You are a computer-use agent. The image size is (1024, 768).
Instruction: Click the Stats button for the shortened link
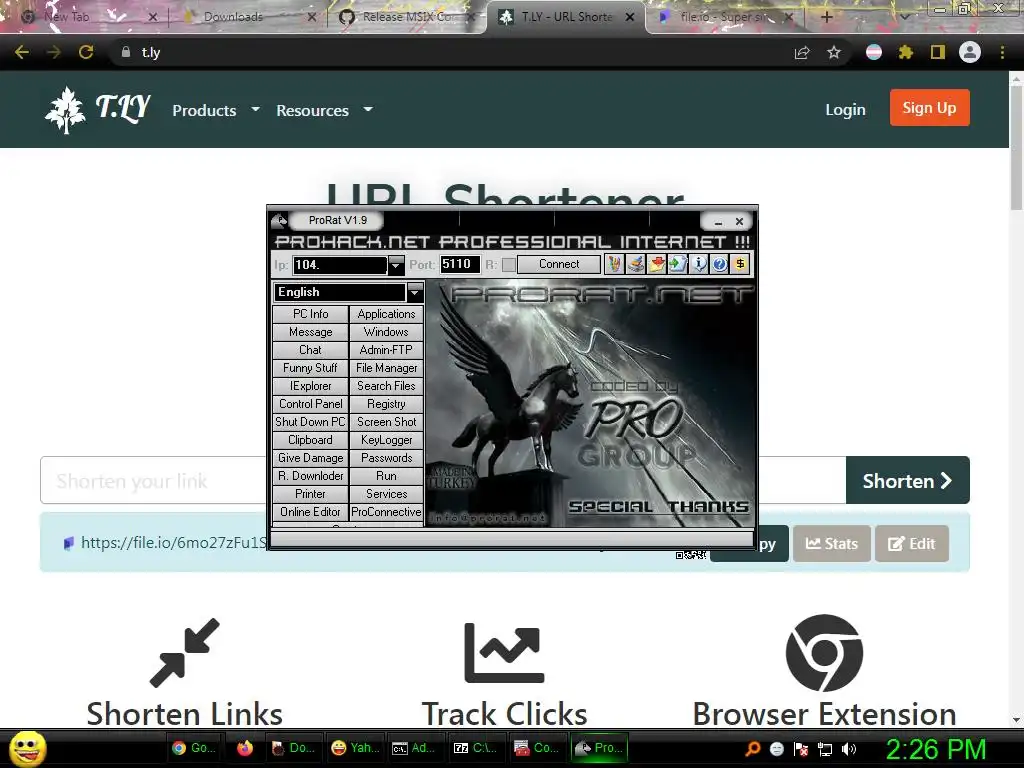832,544
